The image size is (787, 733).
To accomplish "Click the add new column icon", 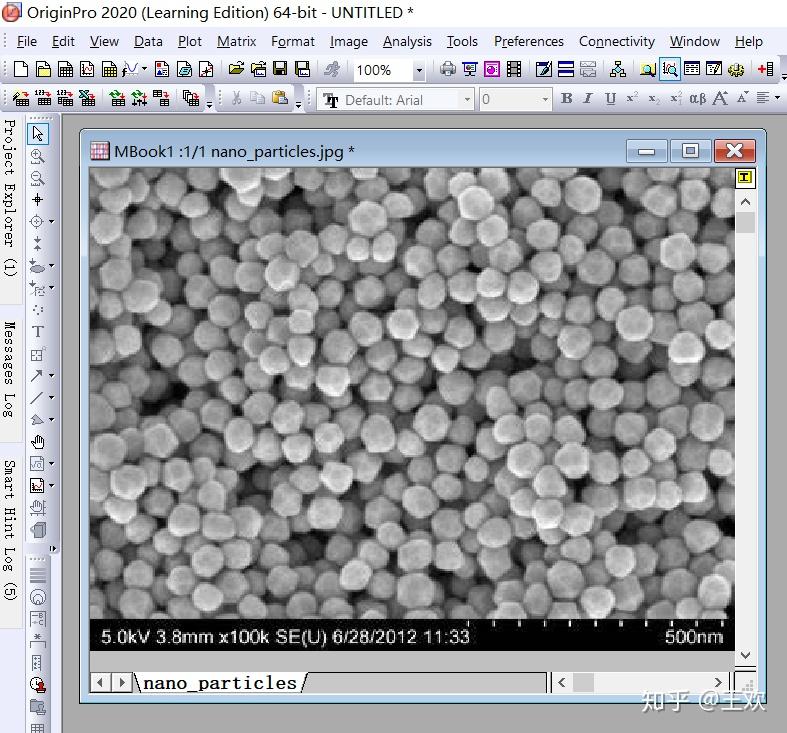I will tap(765, 69).
